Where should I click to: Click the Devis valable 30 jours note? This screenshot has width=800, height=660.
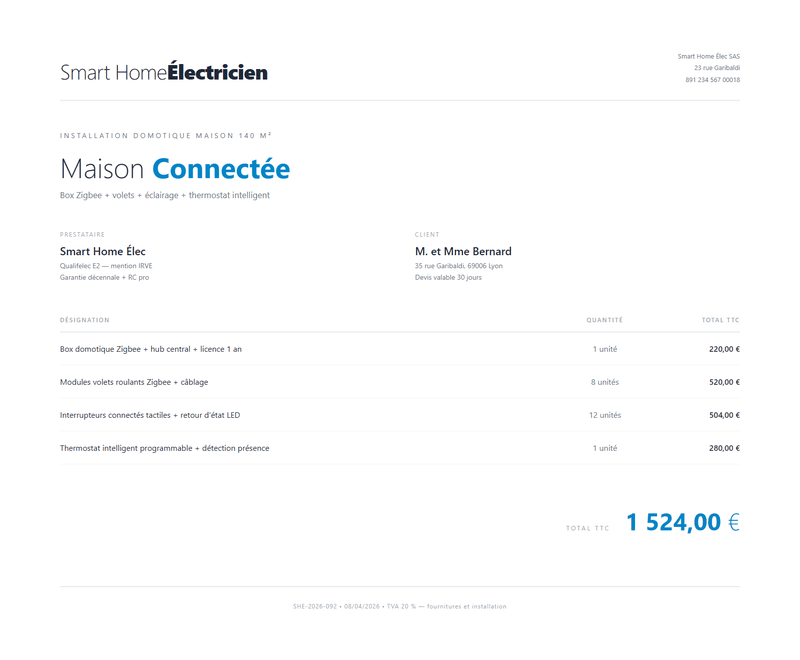(x=448, y=277)
